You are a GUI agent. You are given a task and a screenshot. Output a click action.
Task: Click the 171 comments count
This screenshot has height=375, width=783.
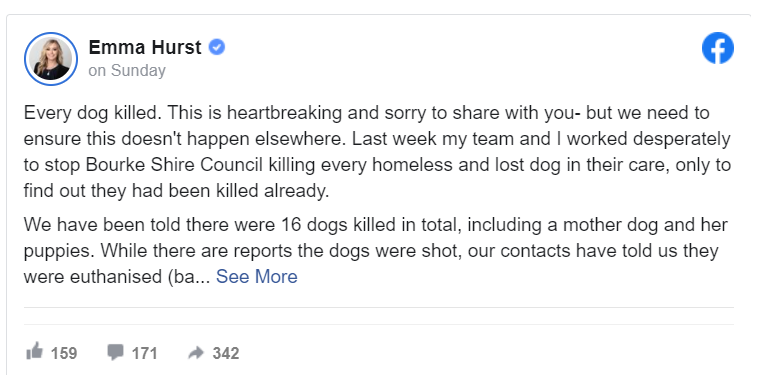tap(144, 354)
